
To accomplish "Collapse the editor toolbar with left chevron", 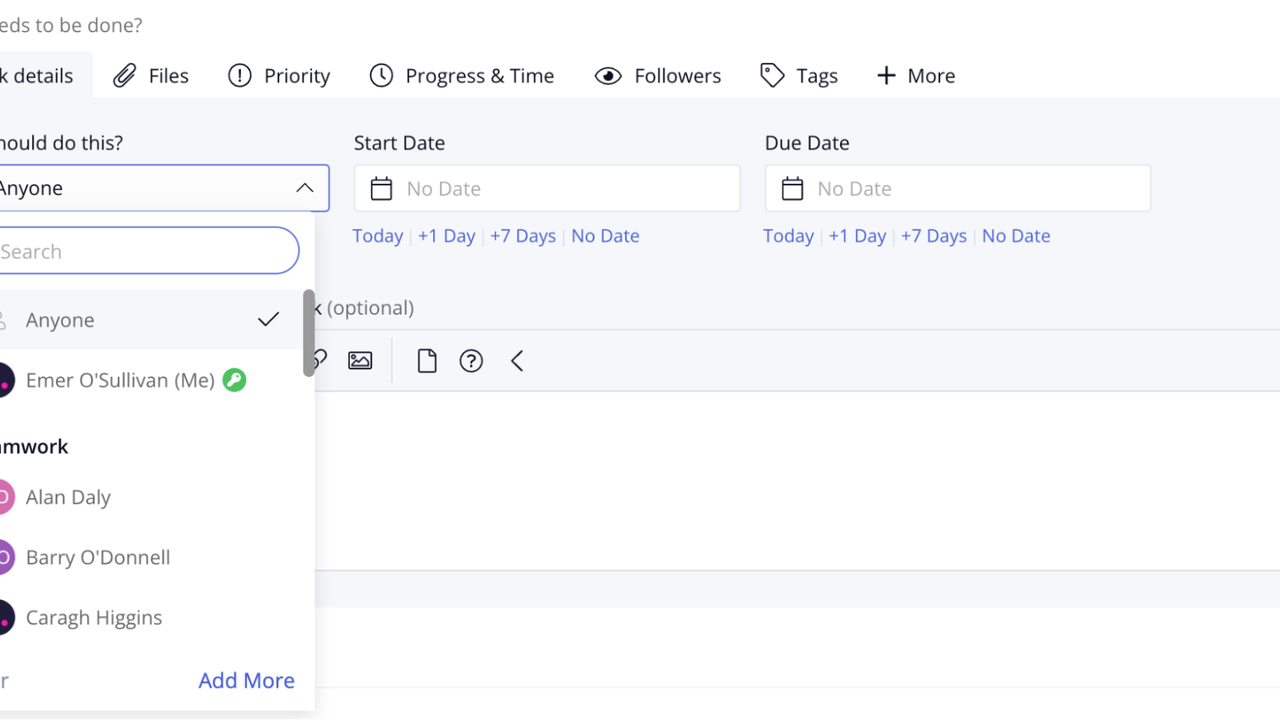I will 517,361.
